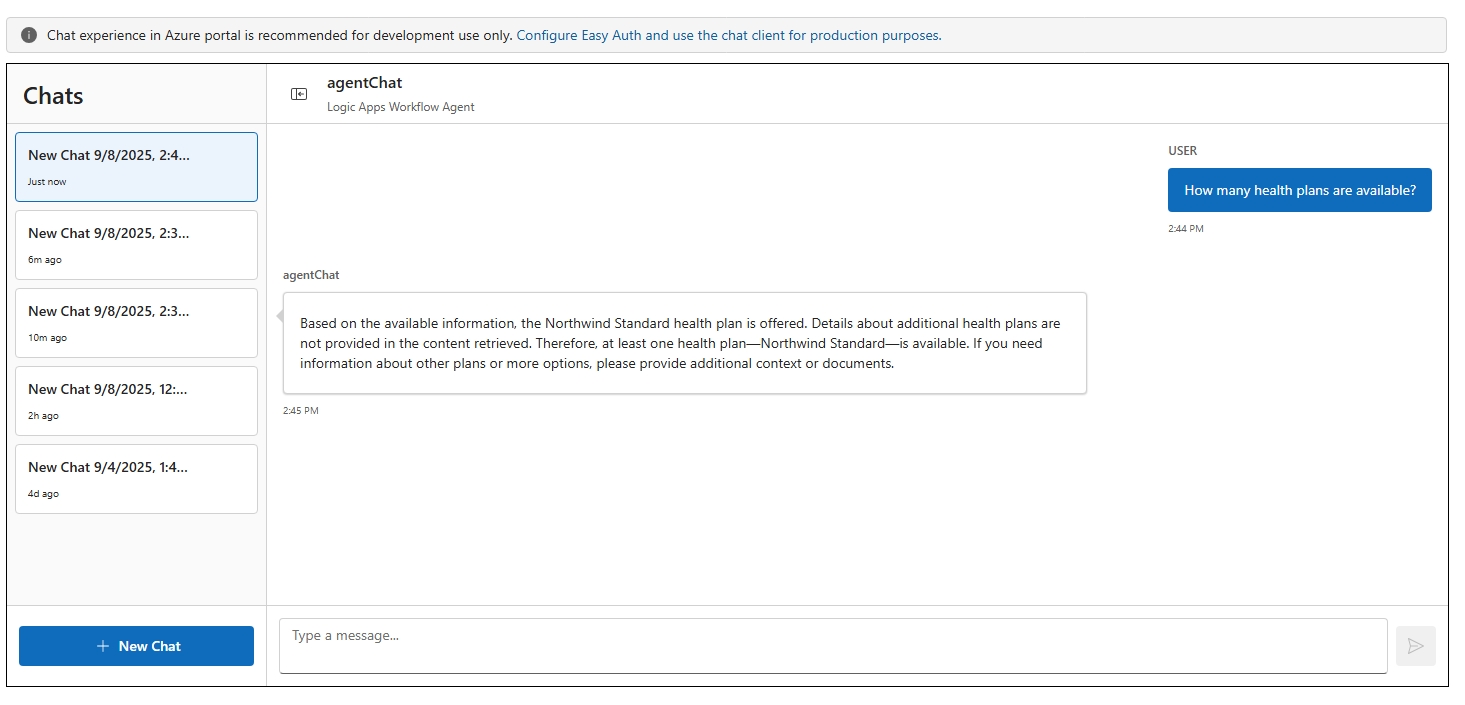This screenshot has height=705, width=1465.
Task: Click the 2:45 PM response timestamp
Action: (301, 411)
